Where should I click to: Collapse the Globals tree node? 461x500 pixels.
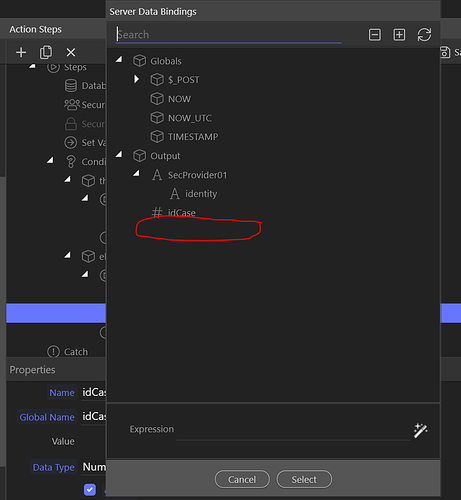point(119,60)
